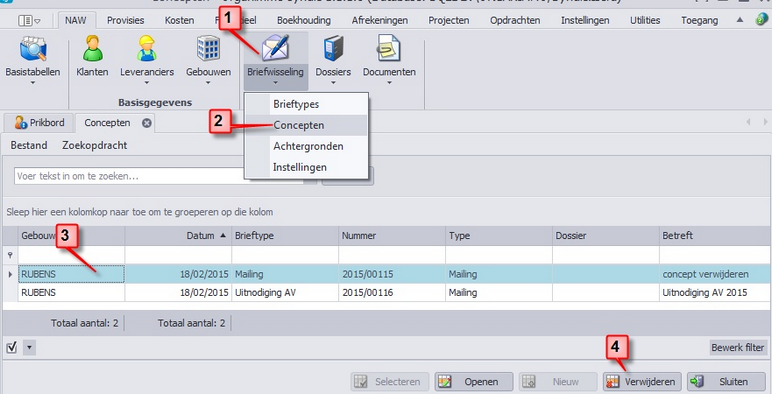Select the RUBENS cell in row 2015/00116
This screenshot has height=394, width=772.
[71, 293]
